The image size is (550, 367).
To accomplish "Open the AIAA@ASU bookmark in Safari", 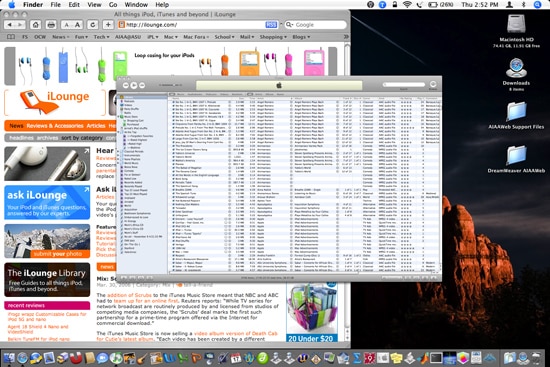I will pos(128,37).
